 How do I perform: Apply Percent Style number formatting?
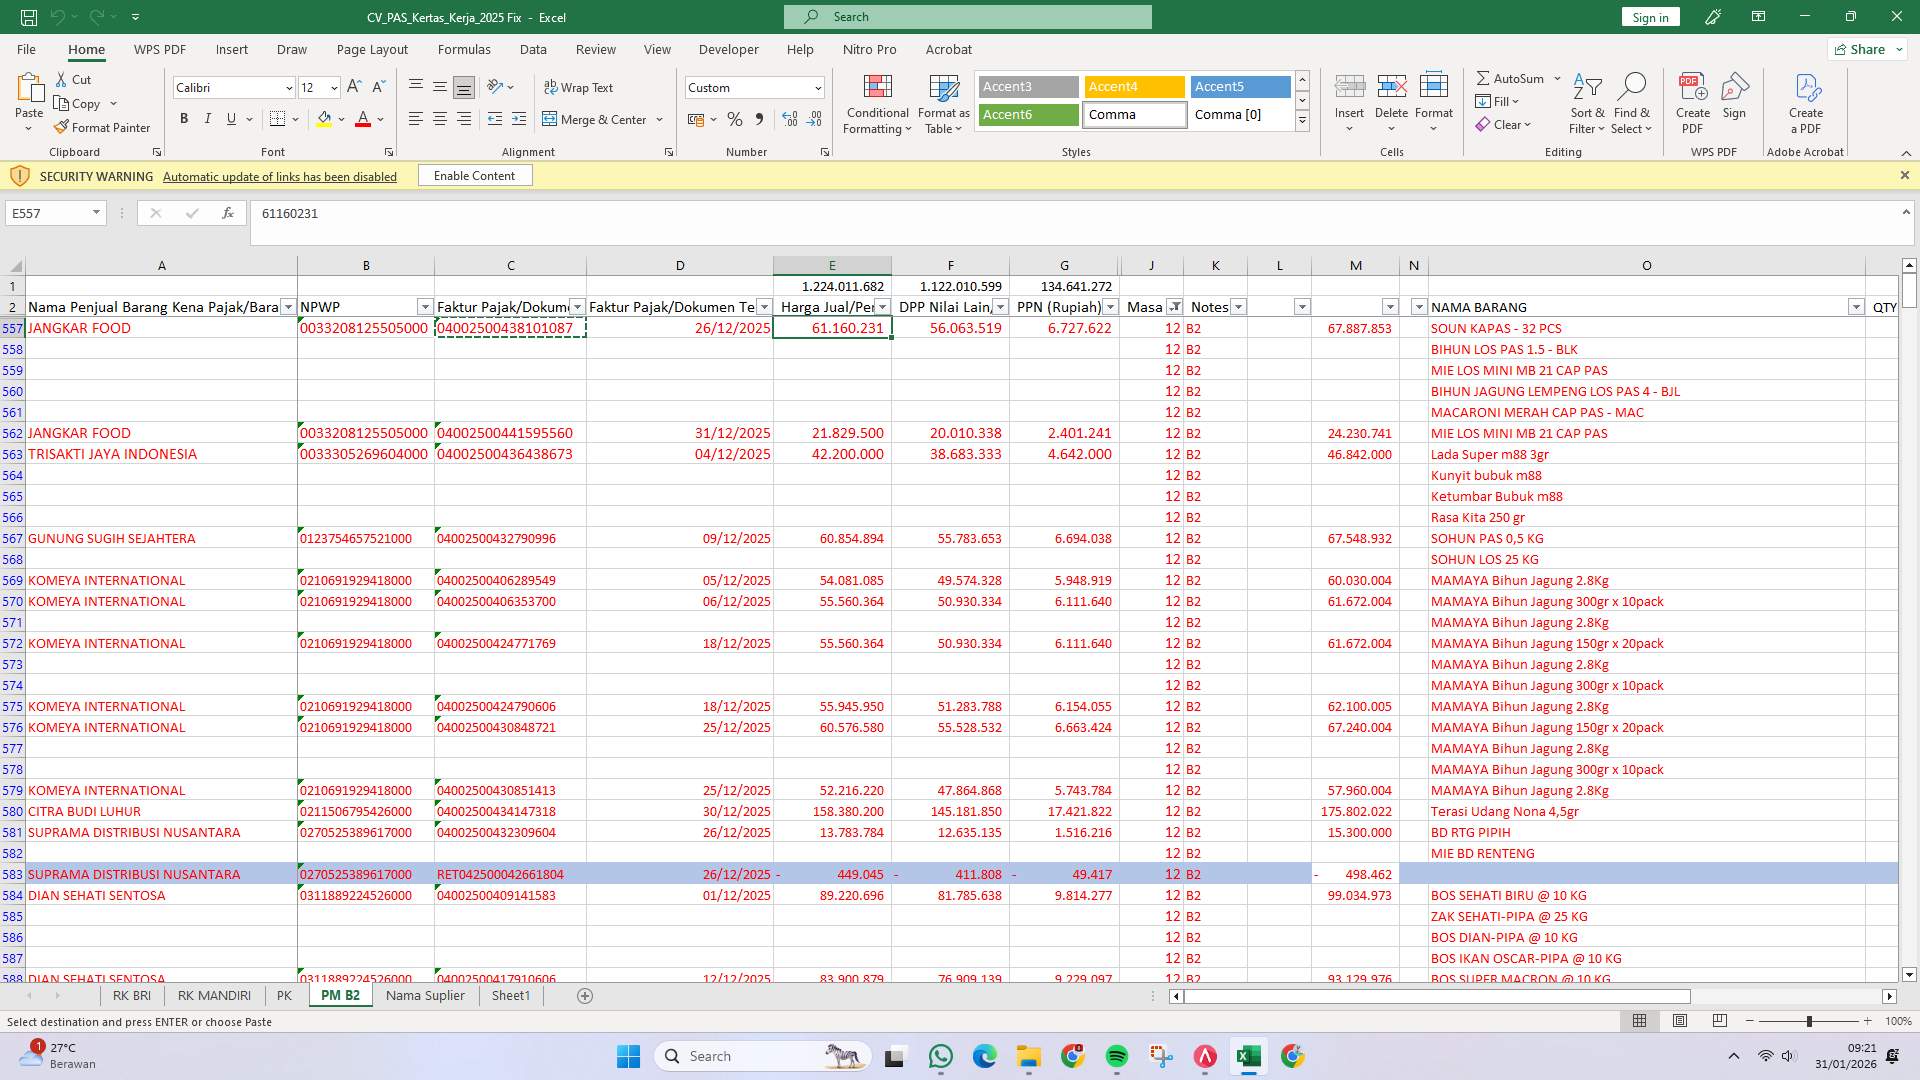click(x=735, y=119)
